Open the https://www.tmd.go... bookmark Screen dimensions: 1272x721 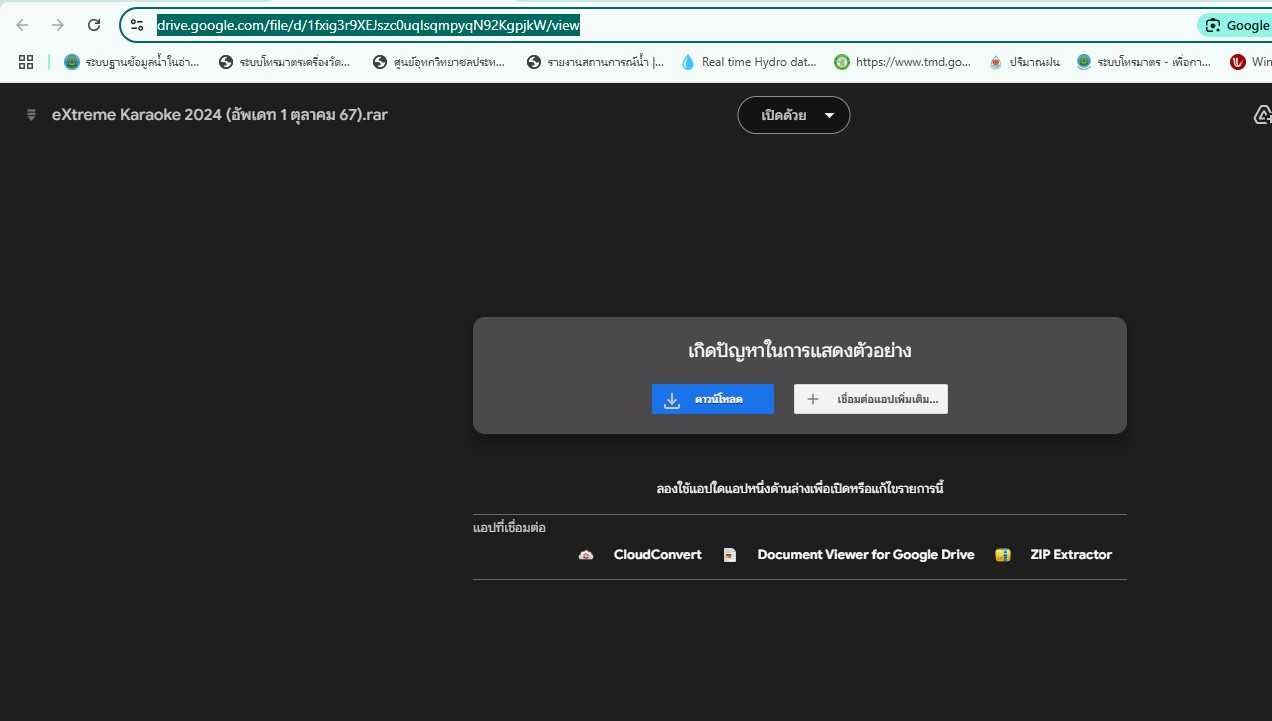(903, 62)
